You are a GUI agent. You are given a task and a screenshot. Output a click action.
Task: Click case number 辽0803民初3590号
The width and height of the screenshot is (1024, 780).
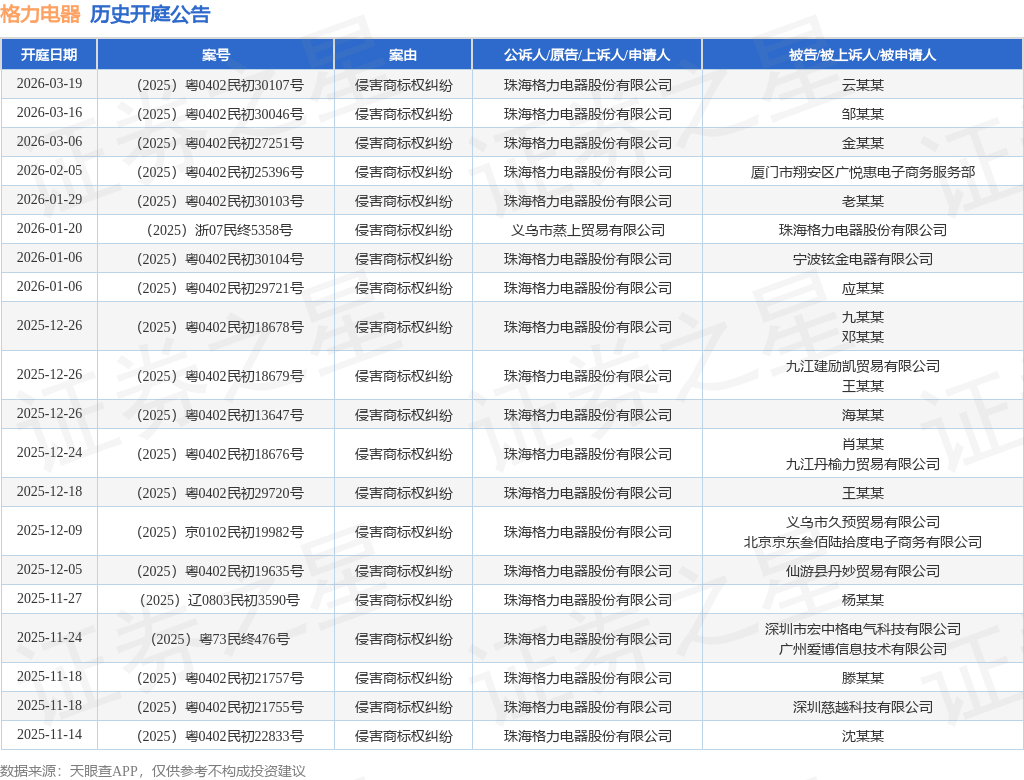pyautogui.click(x=220, y=600)
